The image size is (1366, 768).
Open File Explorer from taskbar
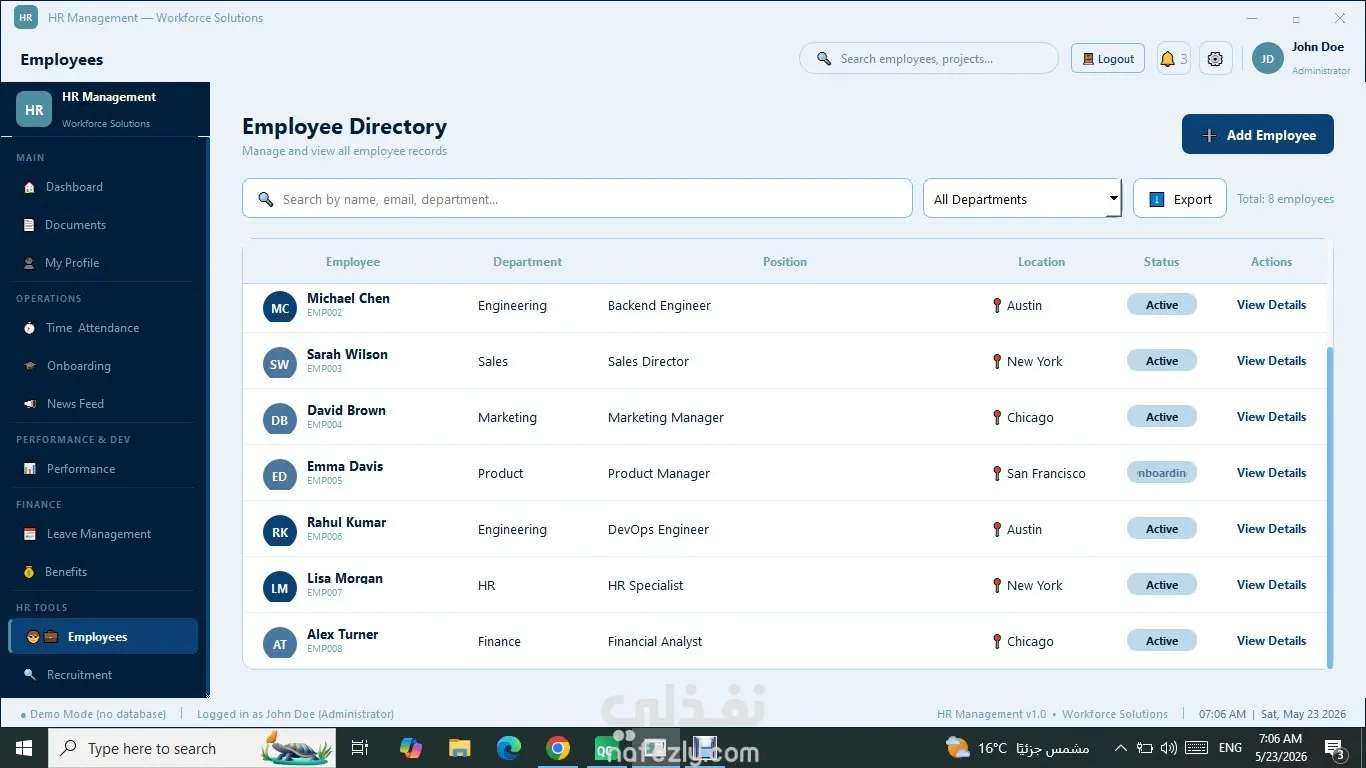459,748
